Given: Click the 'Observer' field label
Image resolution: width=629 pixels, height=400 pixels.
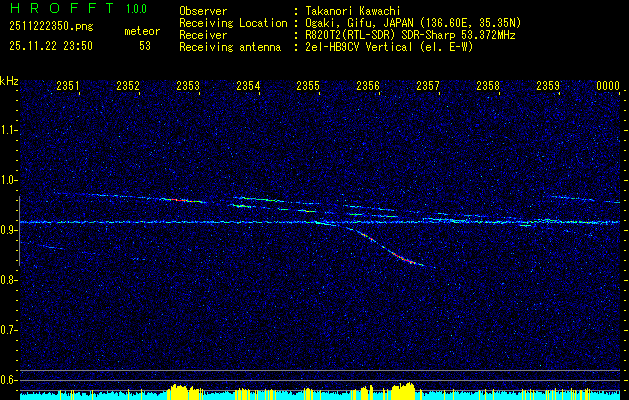Looking at the screenshot, I should pos(203,11).
